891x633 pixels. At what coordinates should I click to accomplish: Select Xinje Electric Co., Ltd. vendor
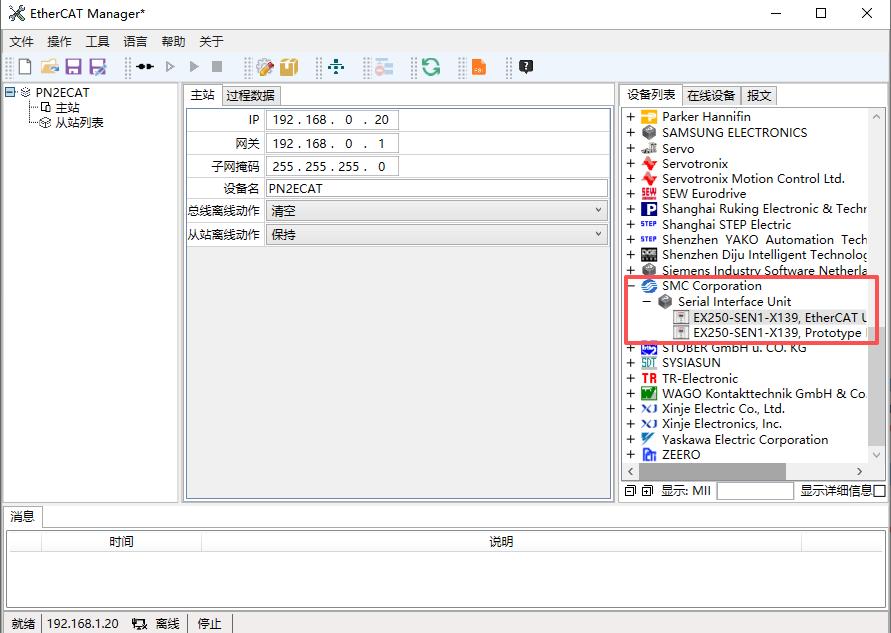coord(723,409)
